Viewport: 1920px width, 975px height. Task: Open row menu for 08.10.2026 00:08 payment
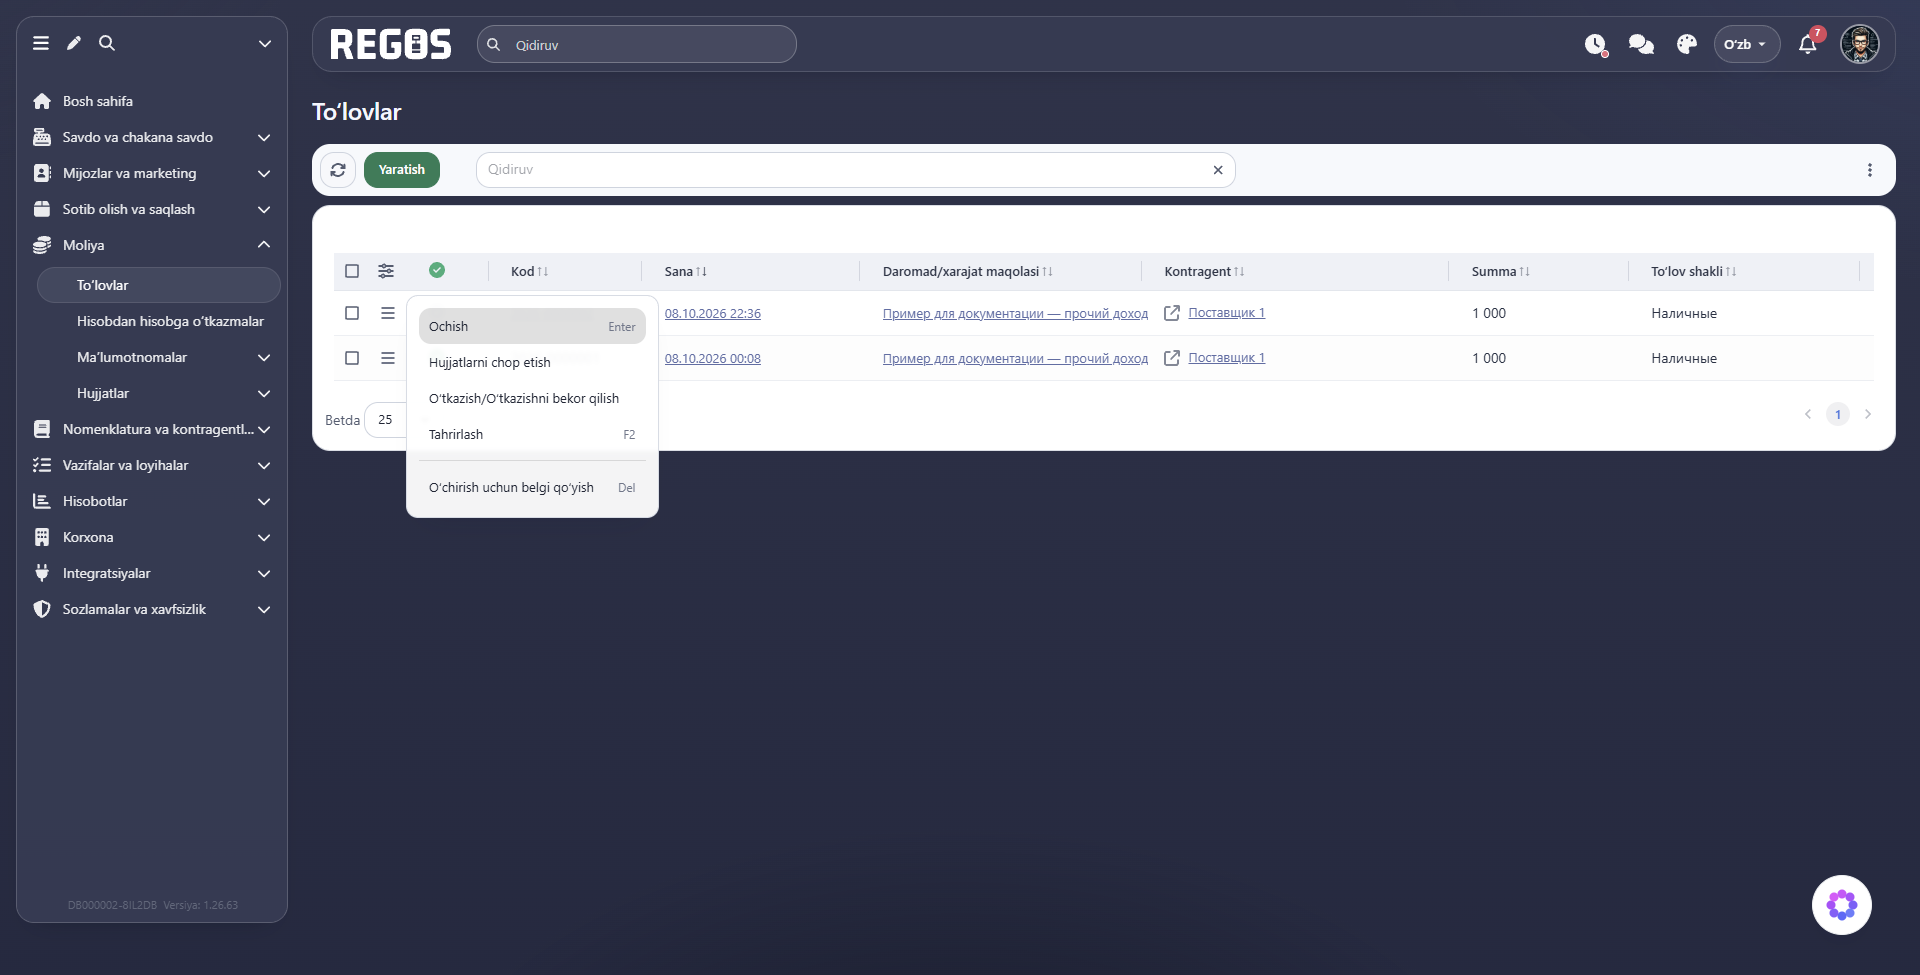point(388,358)
